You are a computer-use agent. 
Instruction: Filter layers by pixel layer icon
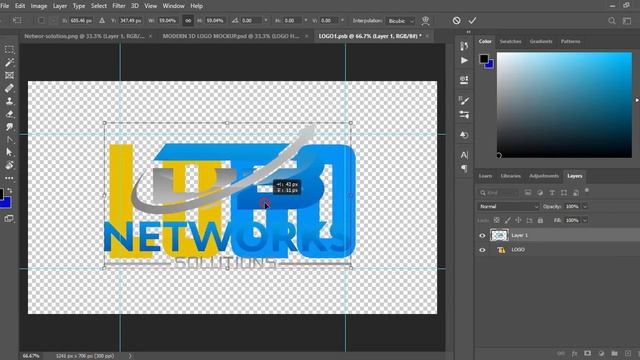[528, 193]
